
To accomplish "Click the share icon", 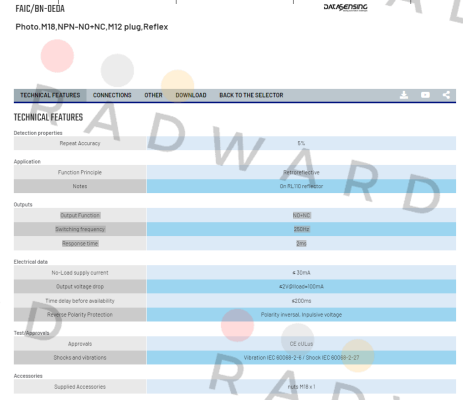I will coord(446,95).
